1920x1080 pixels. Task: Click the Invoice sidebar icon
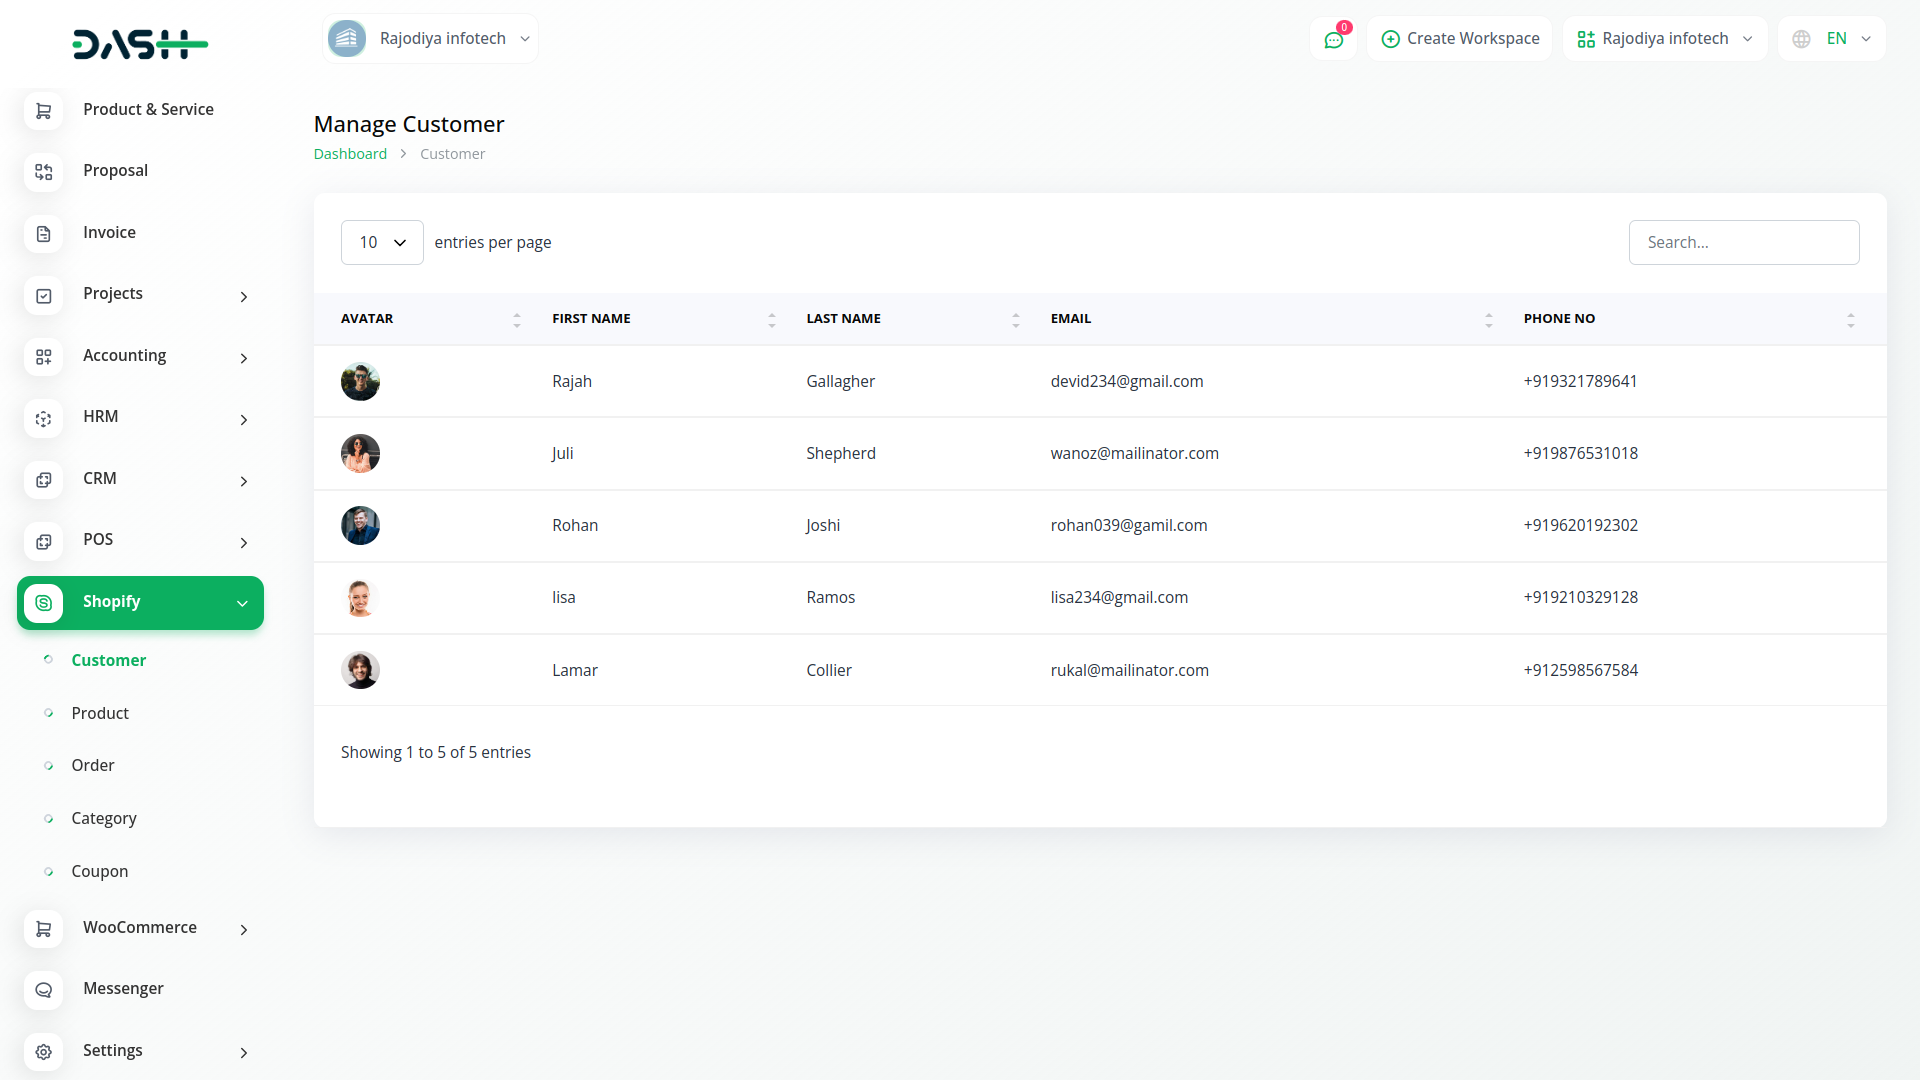click(43, 233)
